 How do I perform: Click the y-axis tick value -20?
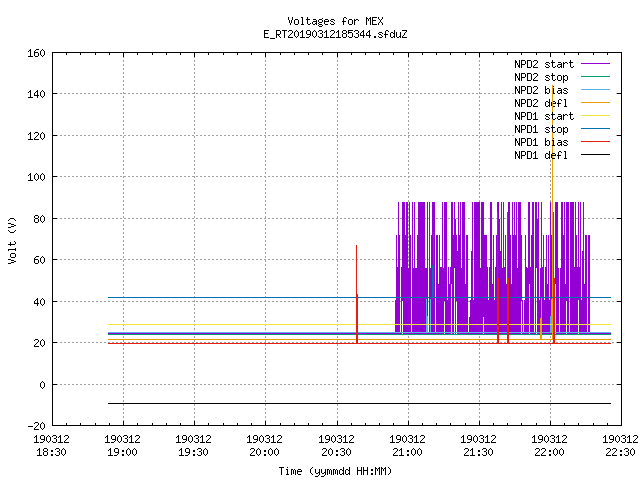coord(36,426)
